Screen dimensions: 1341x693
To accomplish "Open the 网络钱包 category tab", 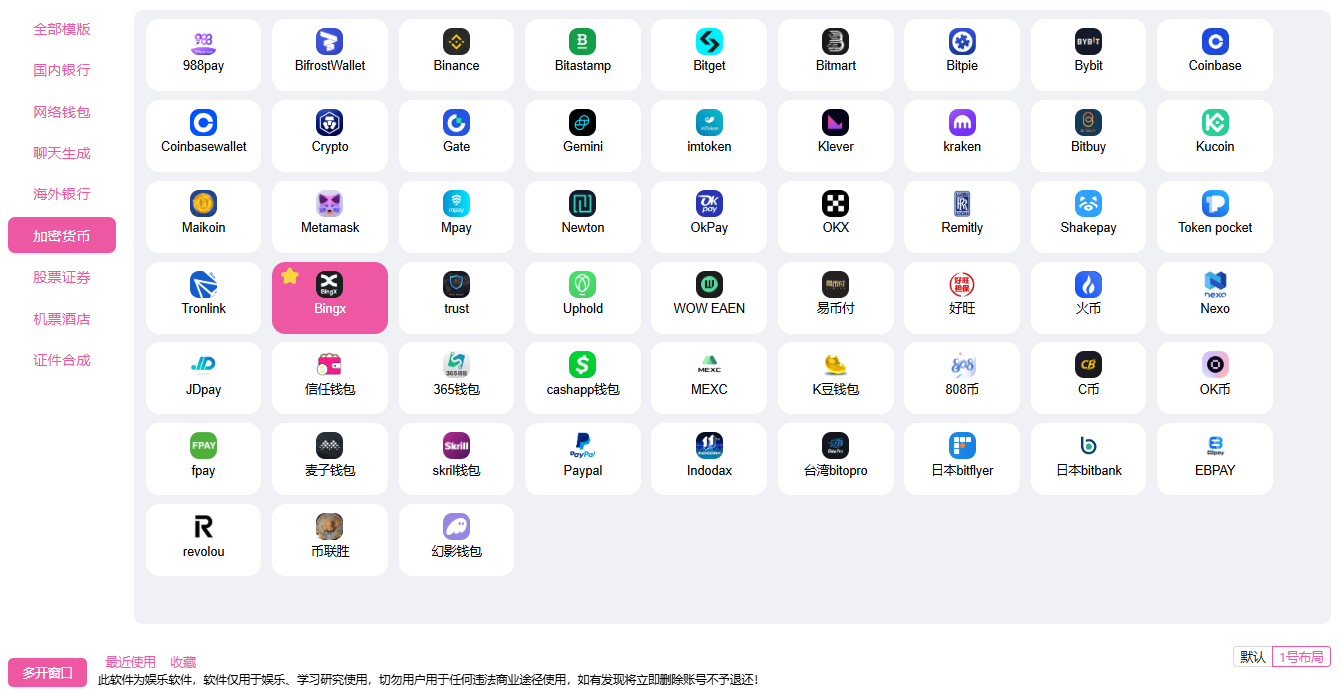I will [62, 112].
